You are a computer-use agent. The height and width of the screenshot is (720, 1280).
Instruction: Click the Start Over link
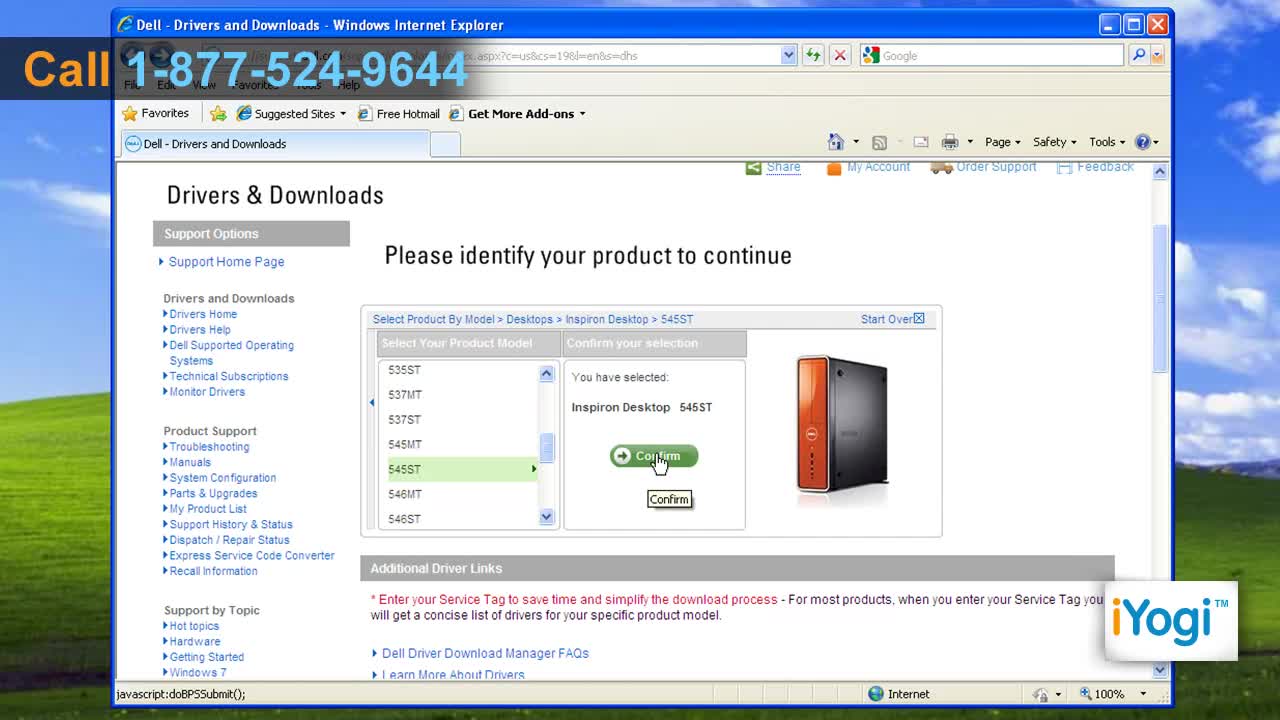coord(892,319)
